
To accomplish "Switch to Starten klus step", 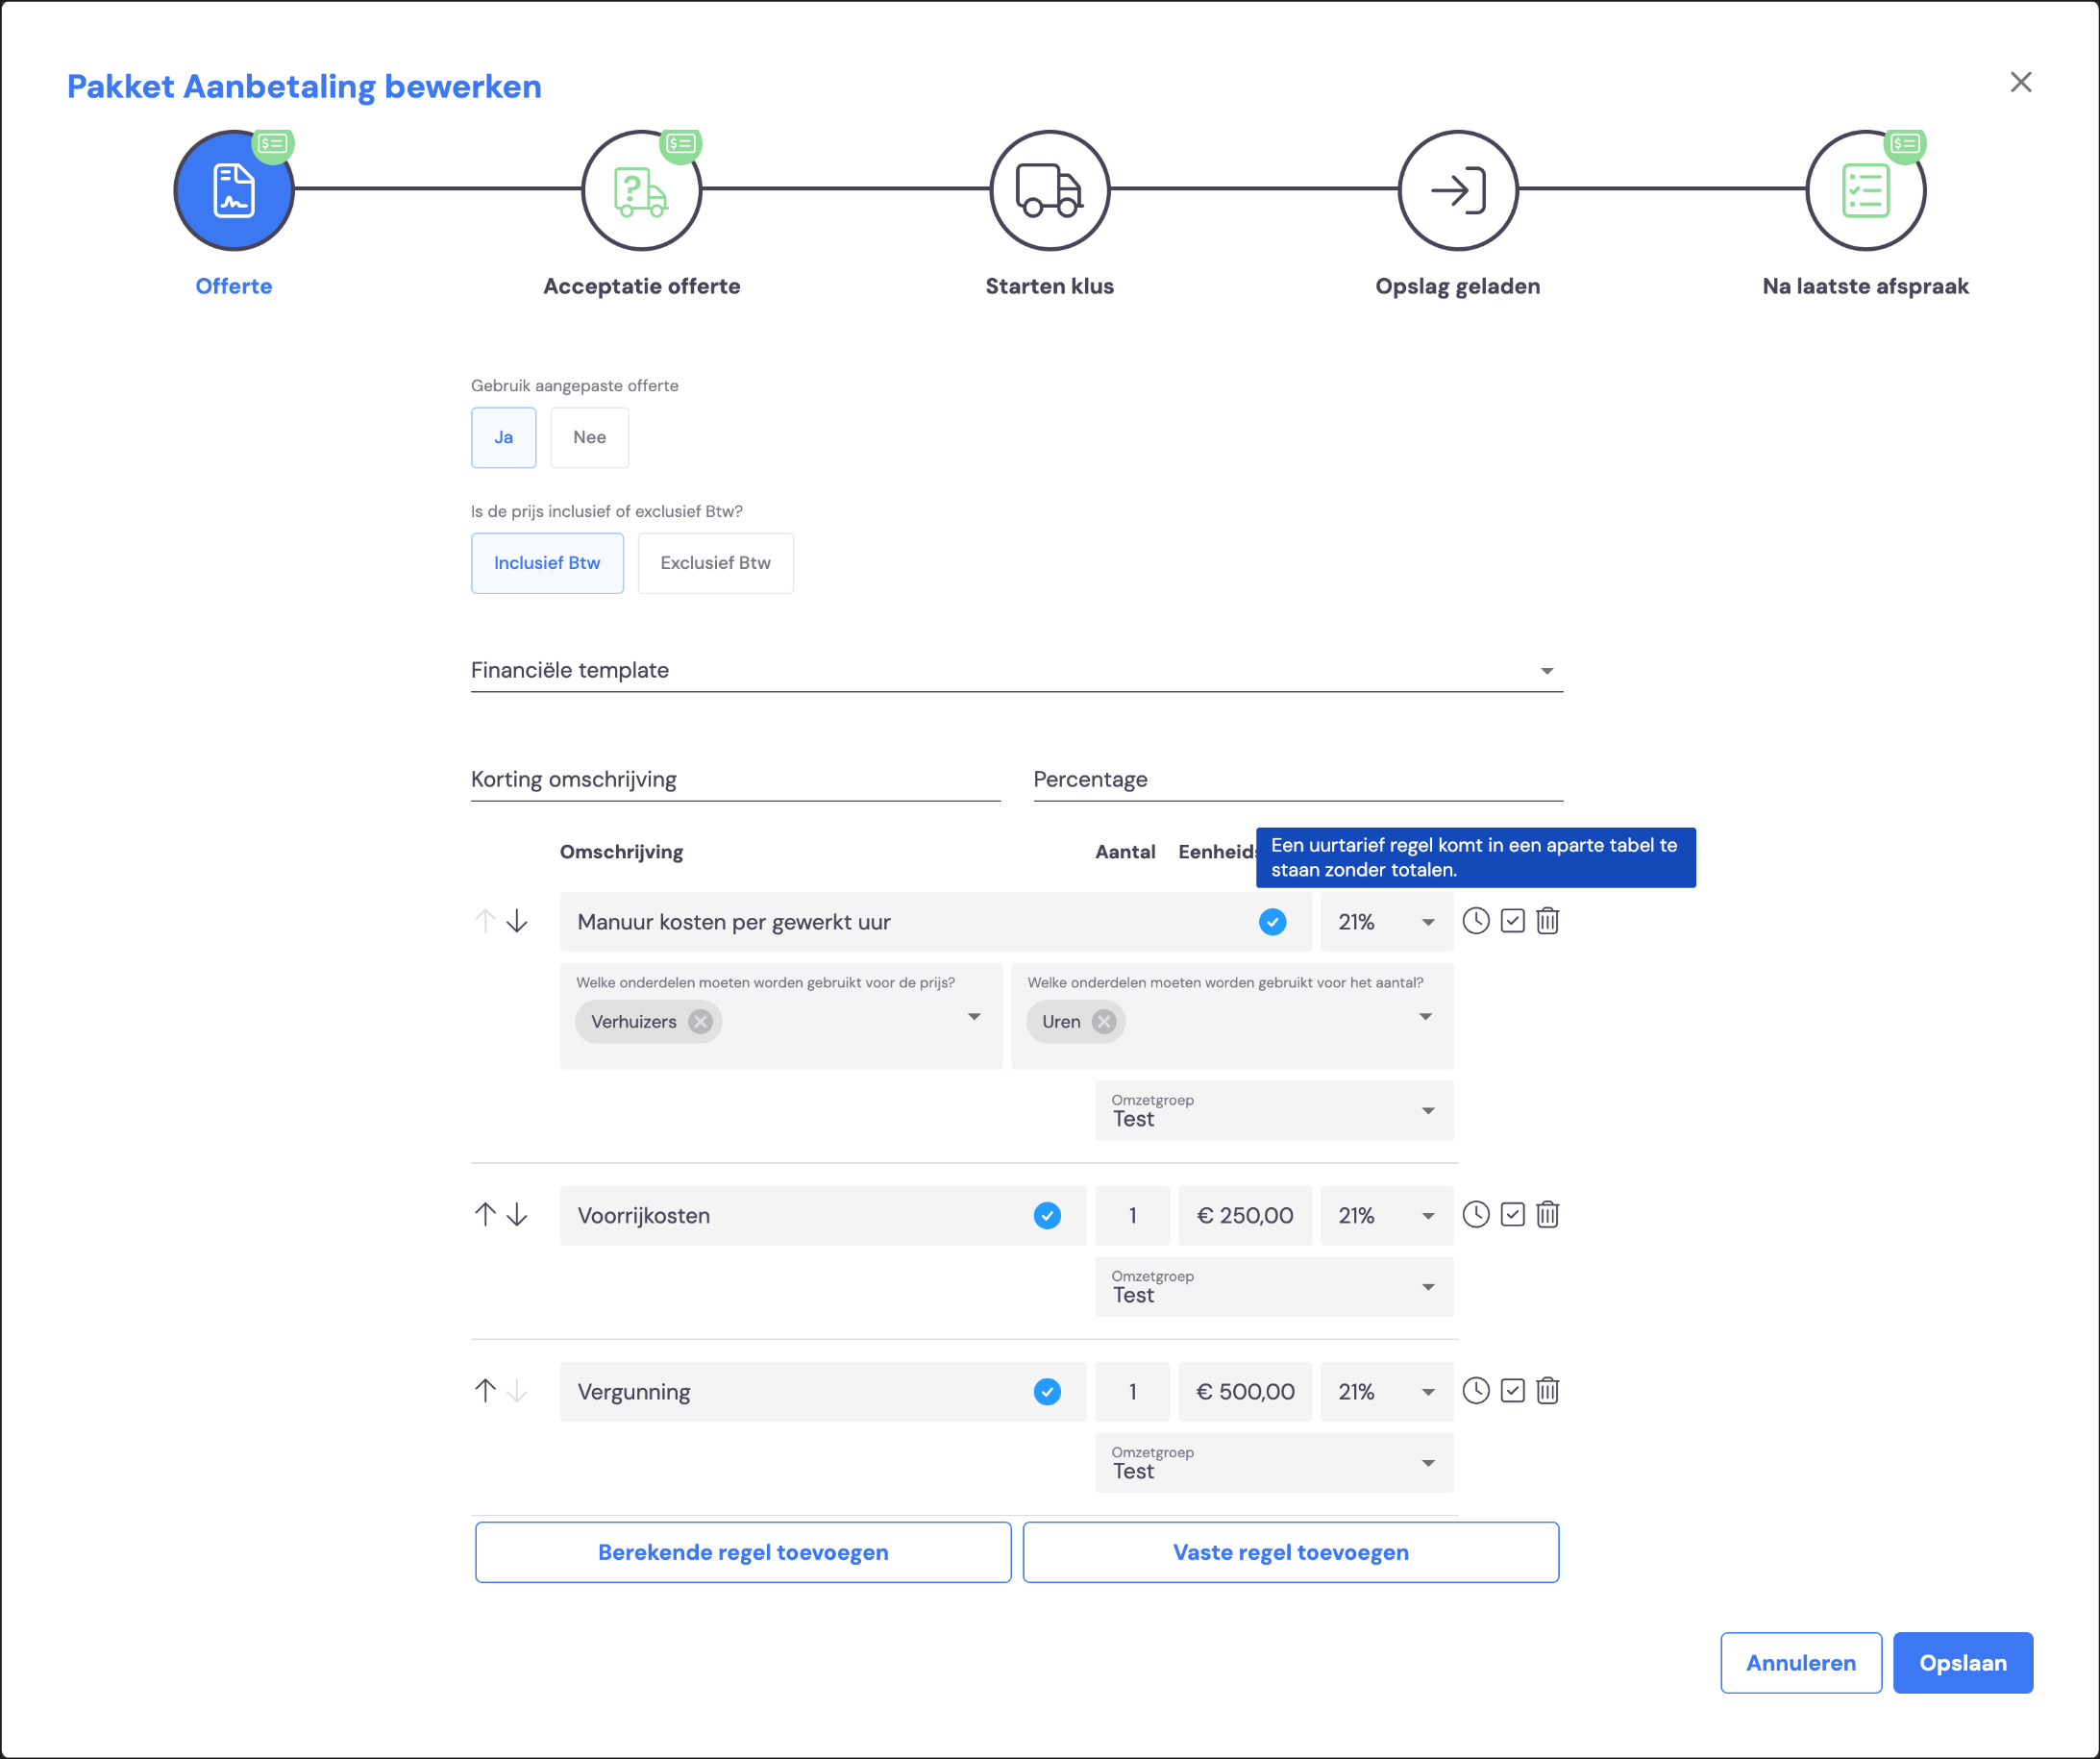I will [x=1050, y=190].
